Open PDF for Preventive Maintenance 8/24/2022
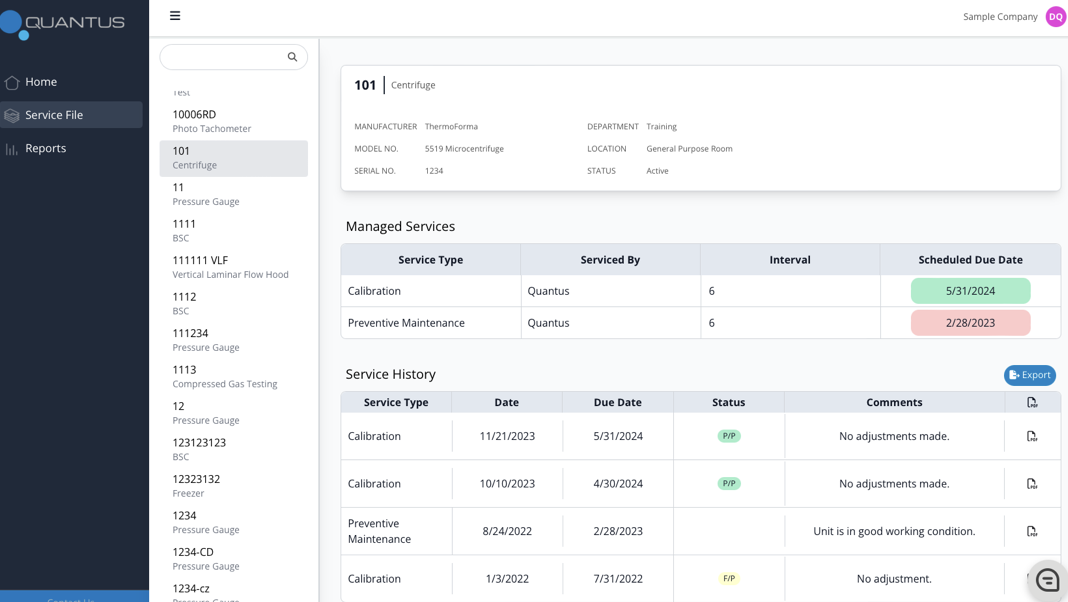Image resolution: width=1068 pixels, height=602 pixels. (1031, 531)
